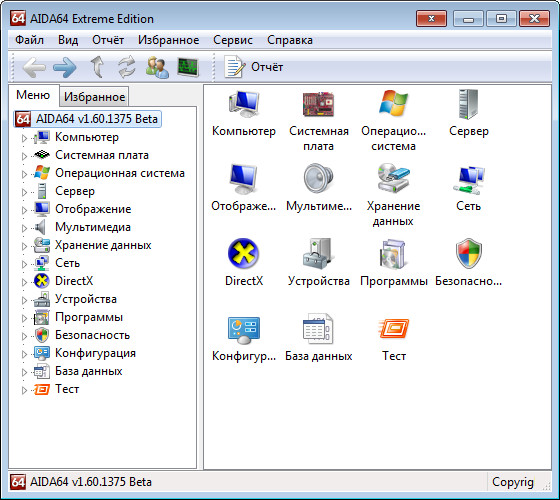The width and height of the screenshot is (560, 500).
Task: Expand the Хранение данных tree arrow
Action: pos(24,246)
